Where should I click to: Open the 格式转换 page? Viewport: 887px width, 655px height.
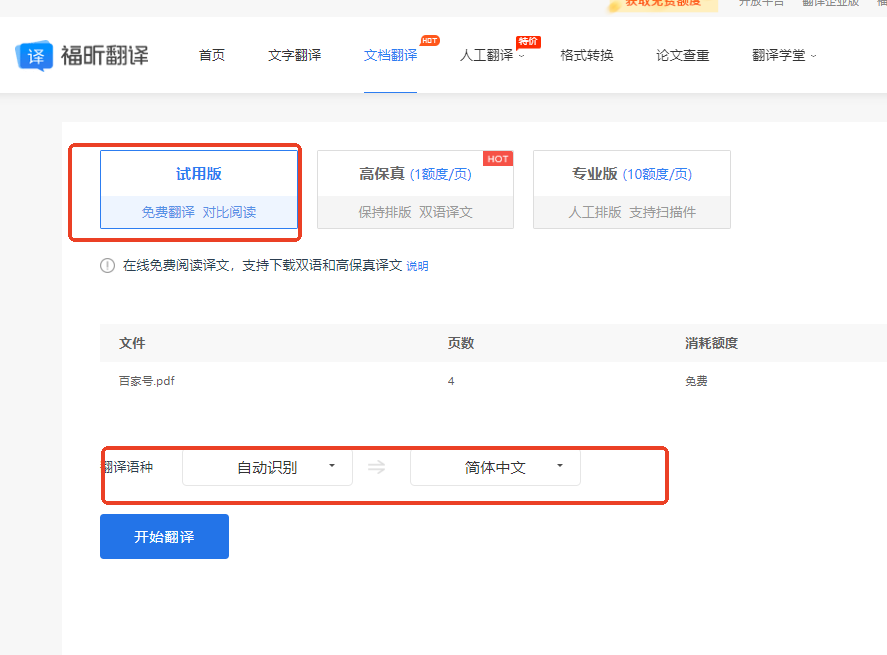click(x=586, y=55)
